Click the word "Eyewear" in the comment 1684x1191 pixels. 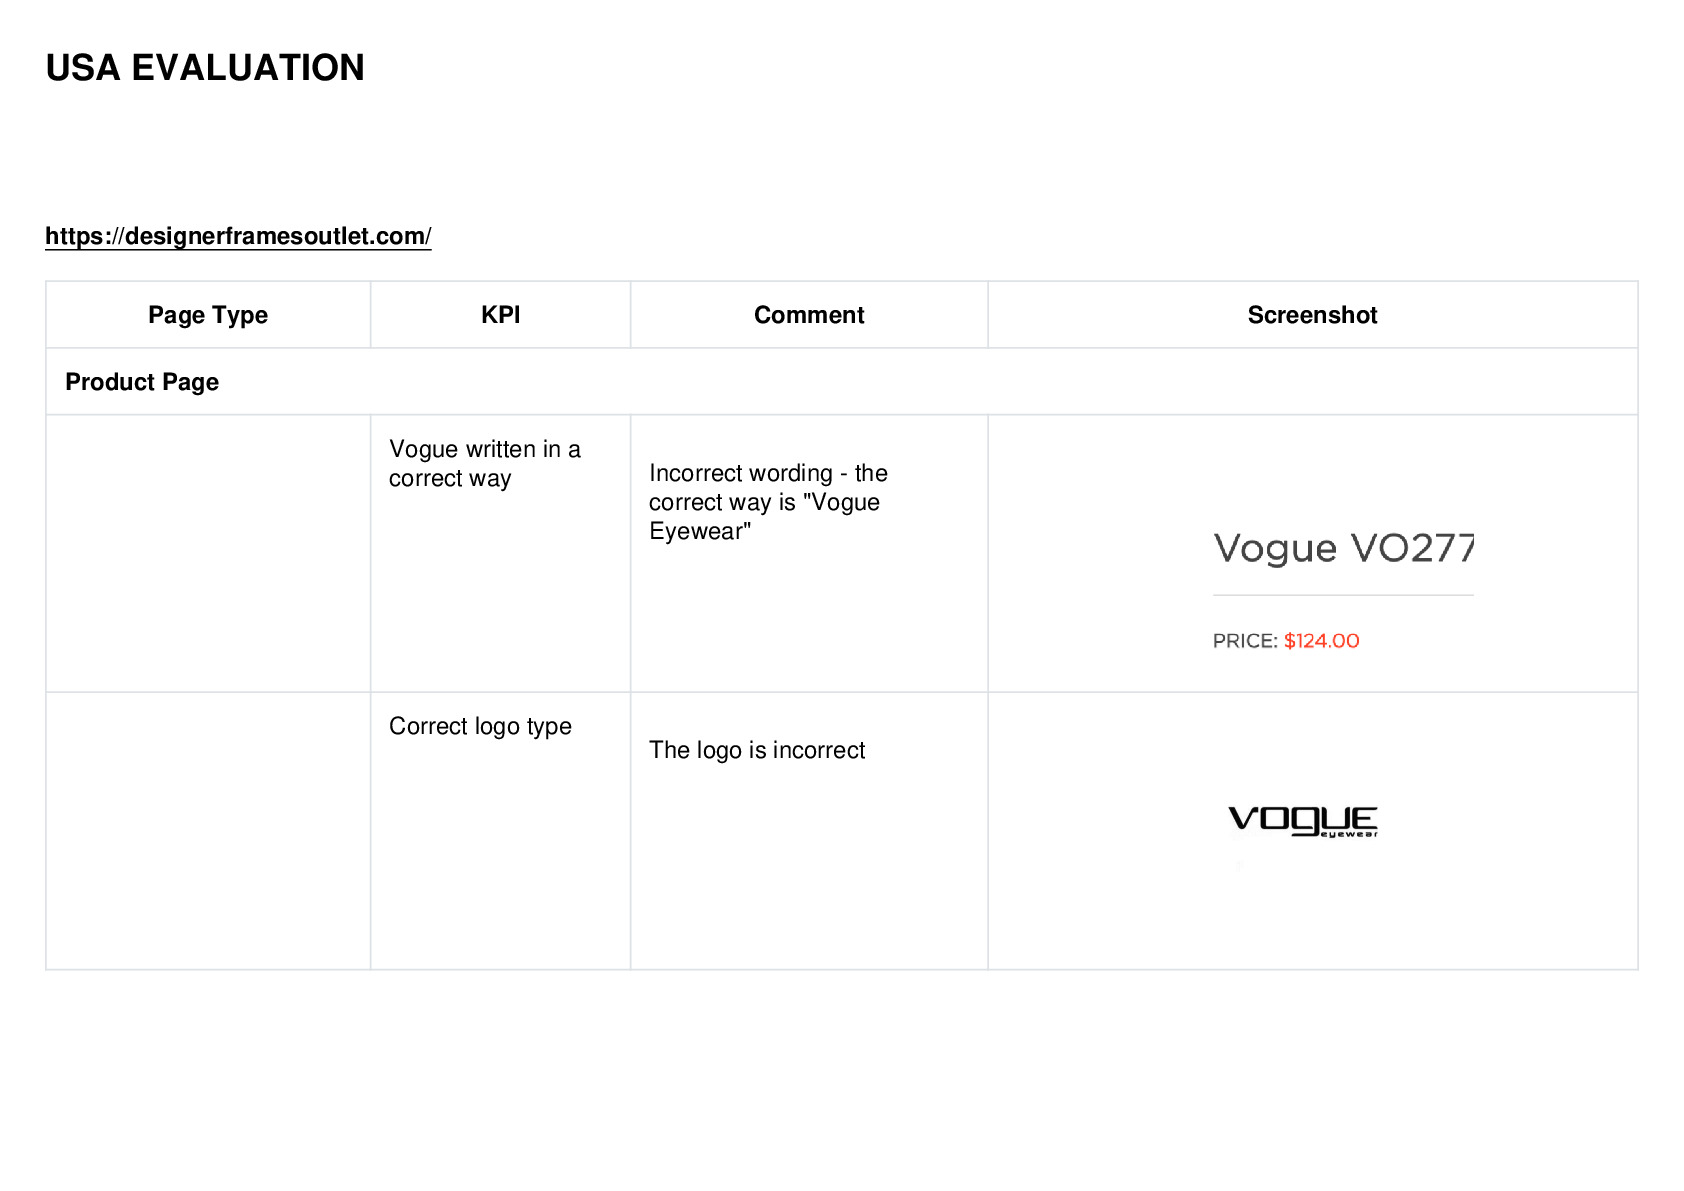[x=699, y=531]
